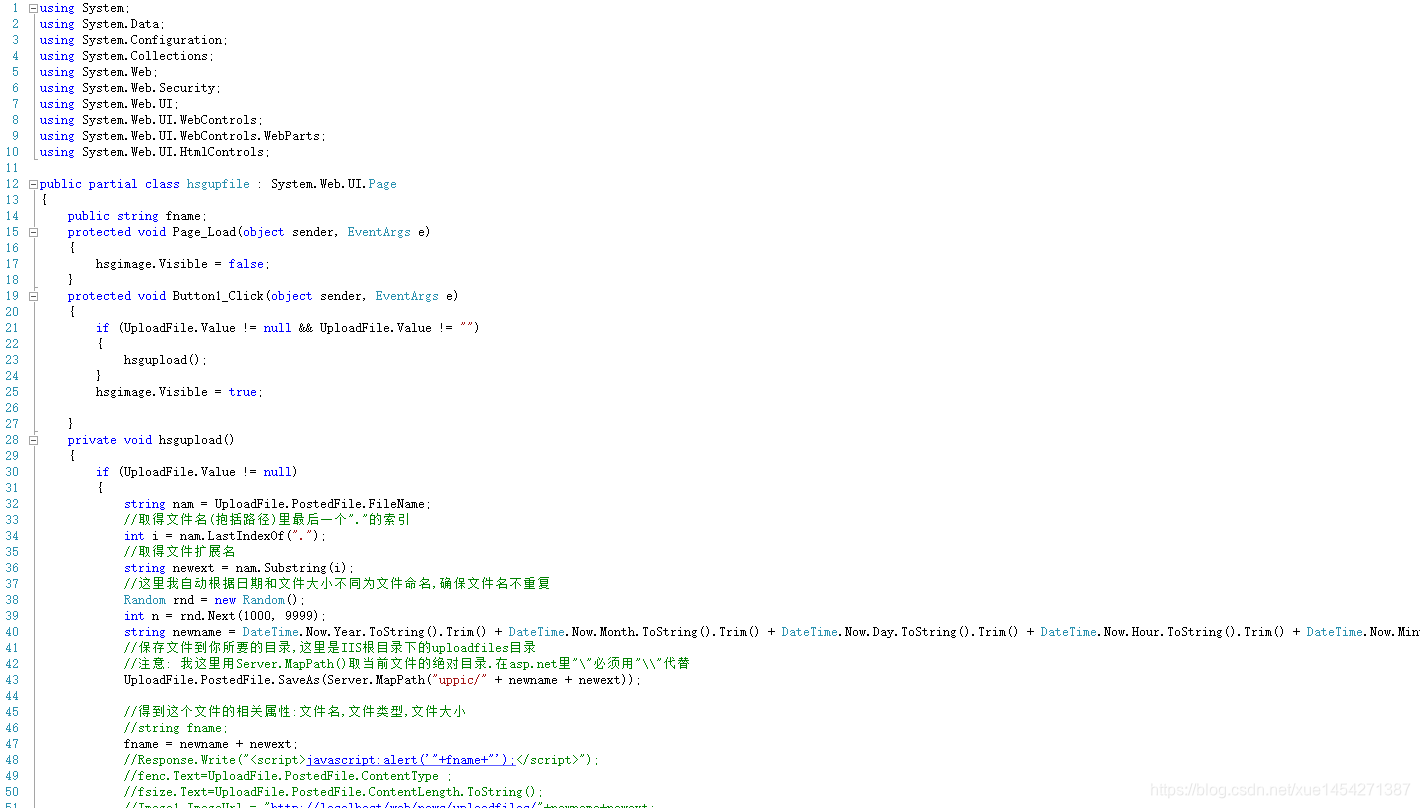Click the if condition checking UploadFile.Value != ""
The image size is (1420, 808).
(x=288, y=328)
